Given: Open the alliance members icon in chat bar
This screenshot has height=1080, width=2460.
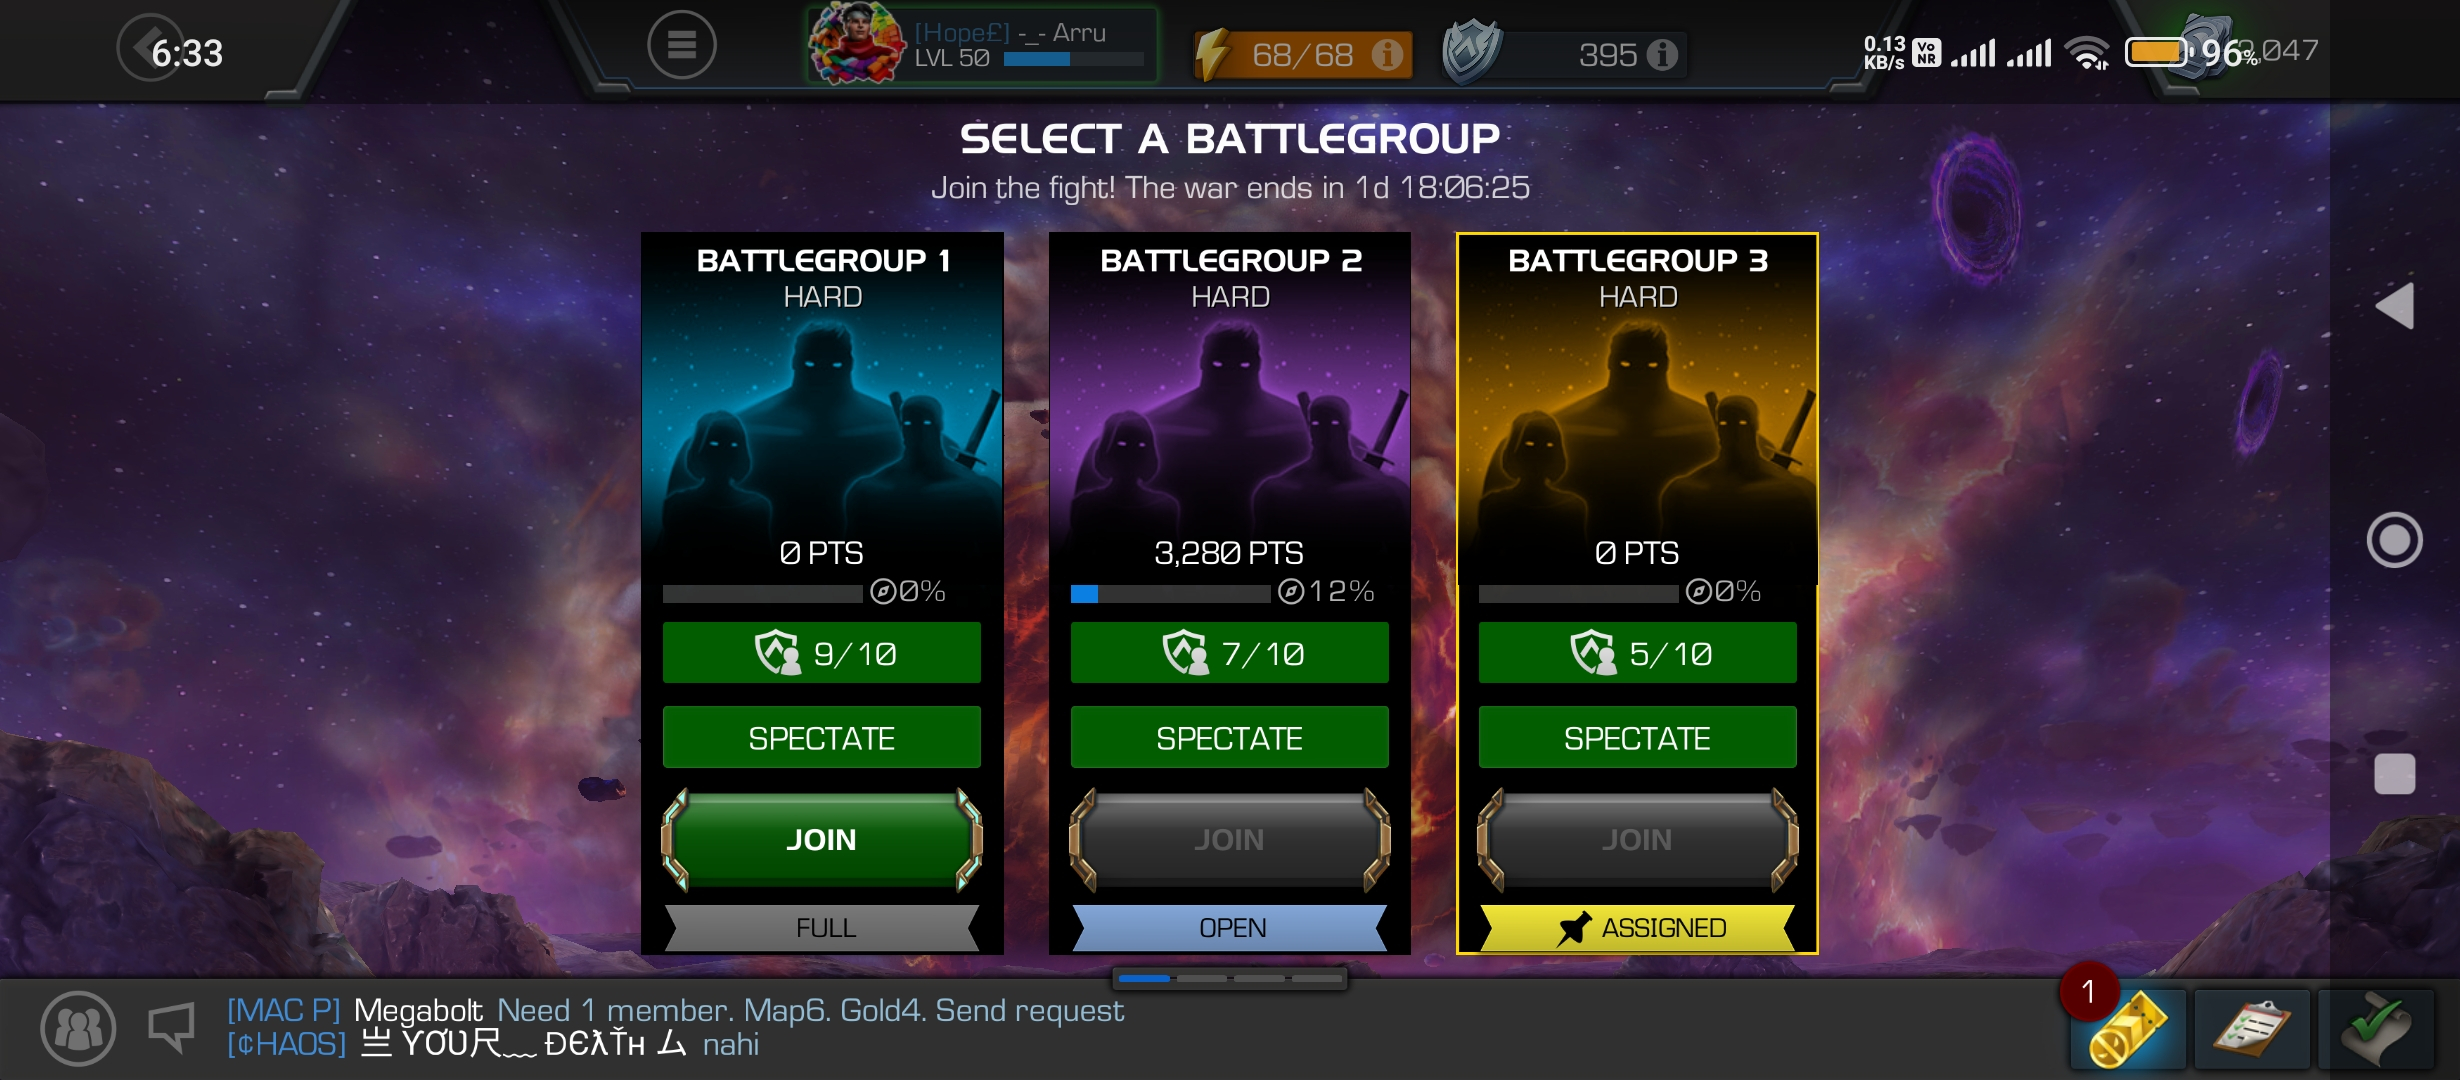Looking at the screenshot, I should tap(78, 1028).
